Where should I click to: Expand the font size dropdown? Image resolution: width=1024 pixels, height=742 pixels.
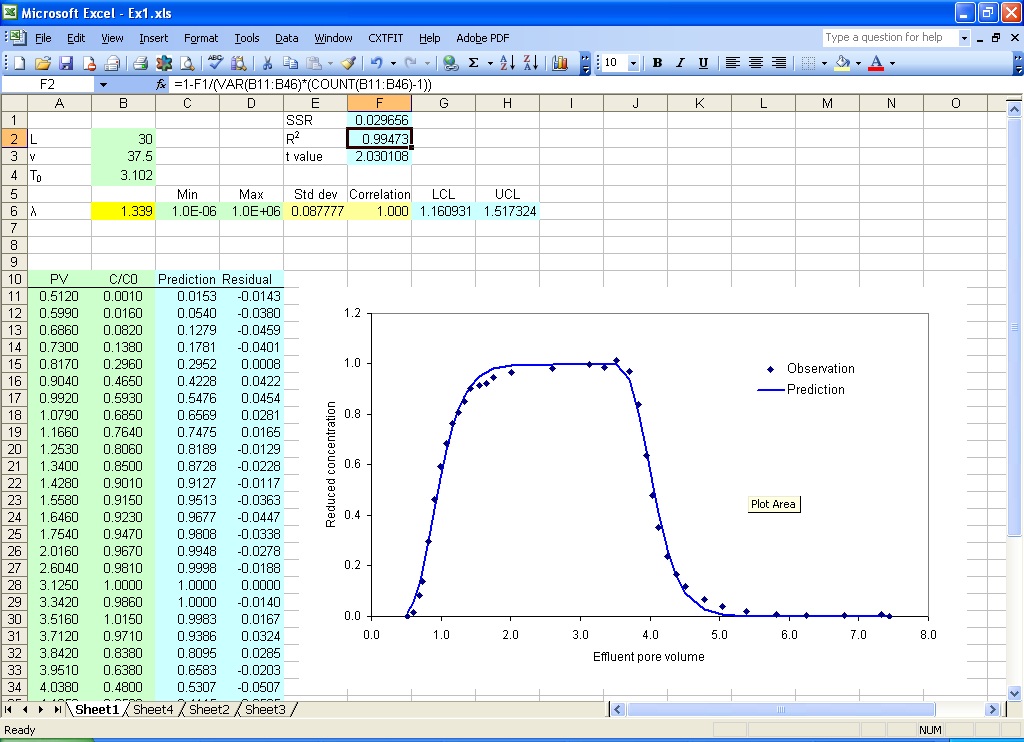[x=633, y=63]
